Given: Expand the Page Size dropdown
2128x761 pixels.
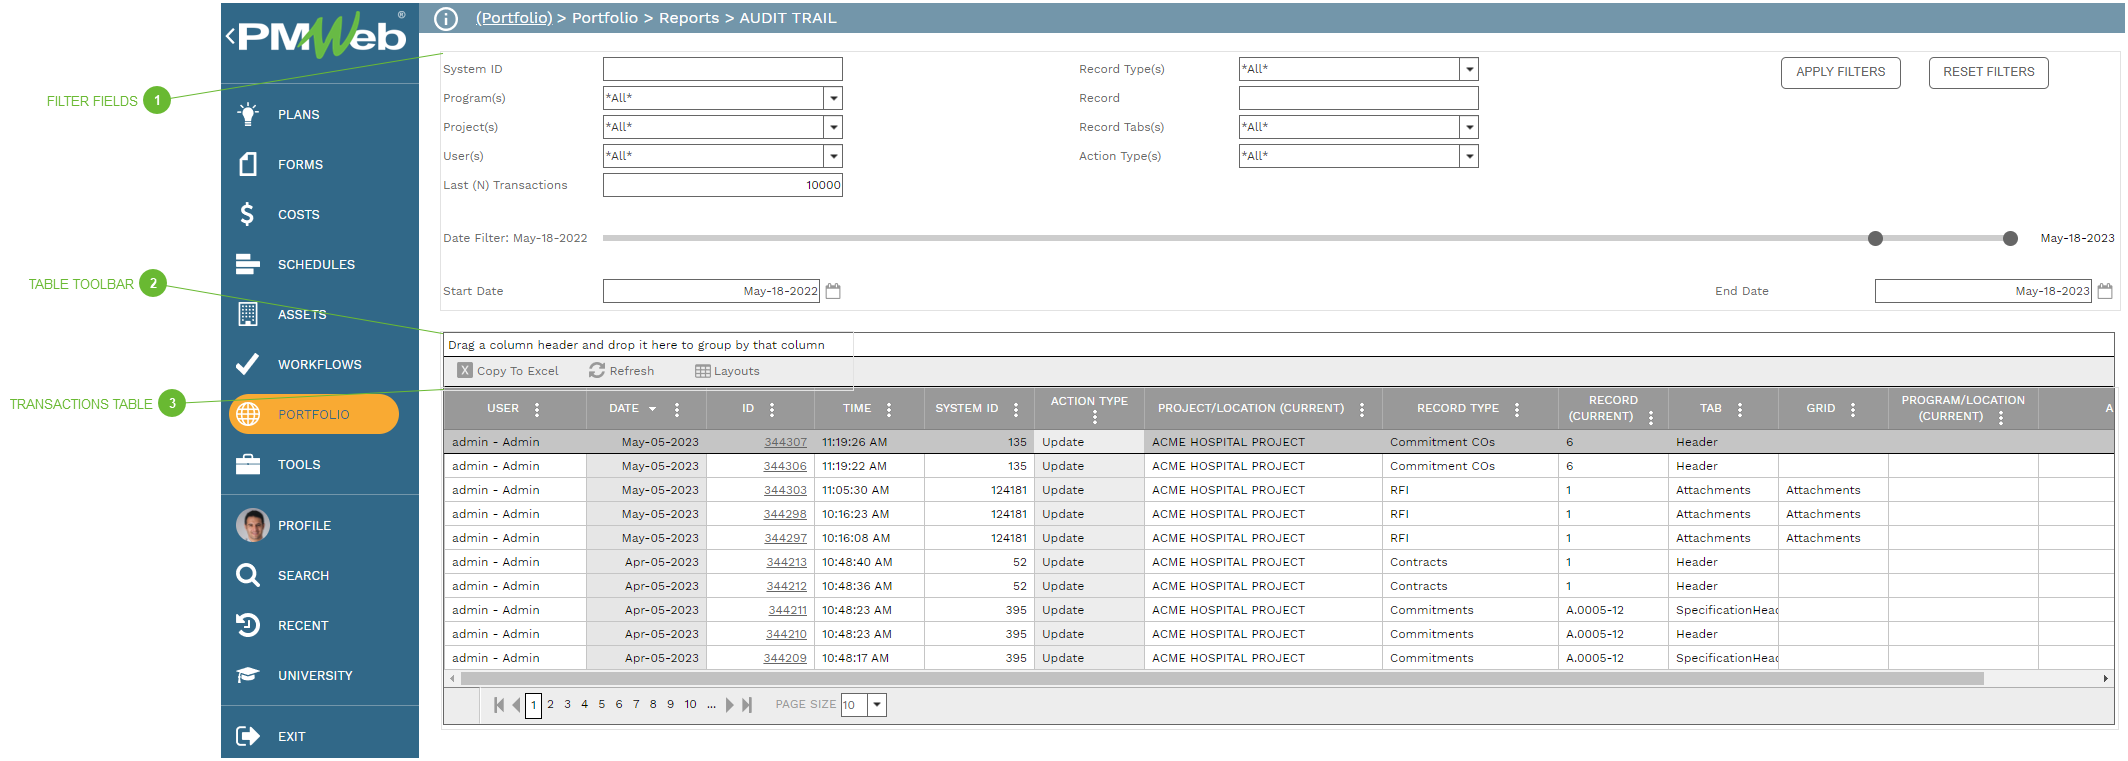Looking at the screenshot, I should pos(877,705).
